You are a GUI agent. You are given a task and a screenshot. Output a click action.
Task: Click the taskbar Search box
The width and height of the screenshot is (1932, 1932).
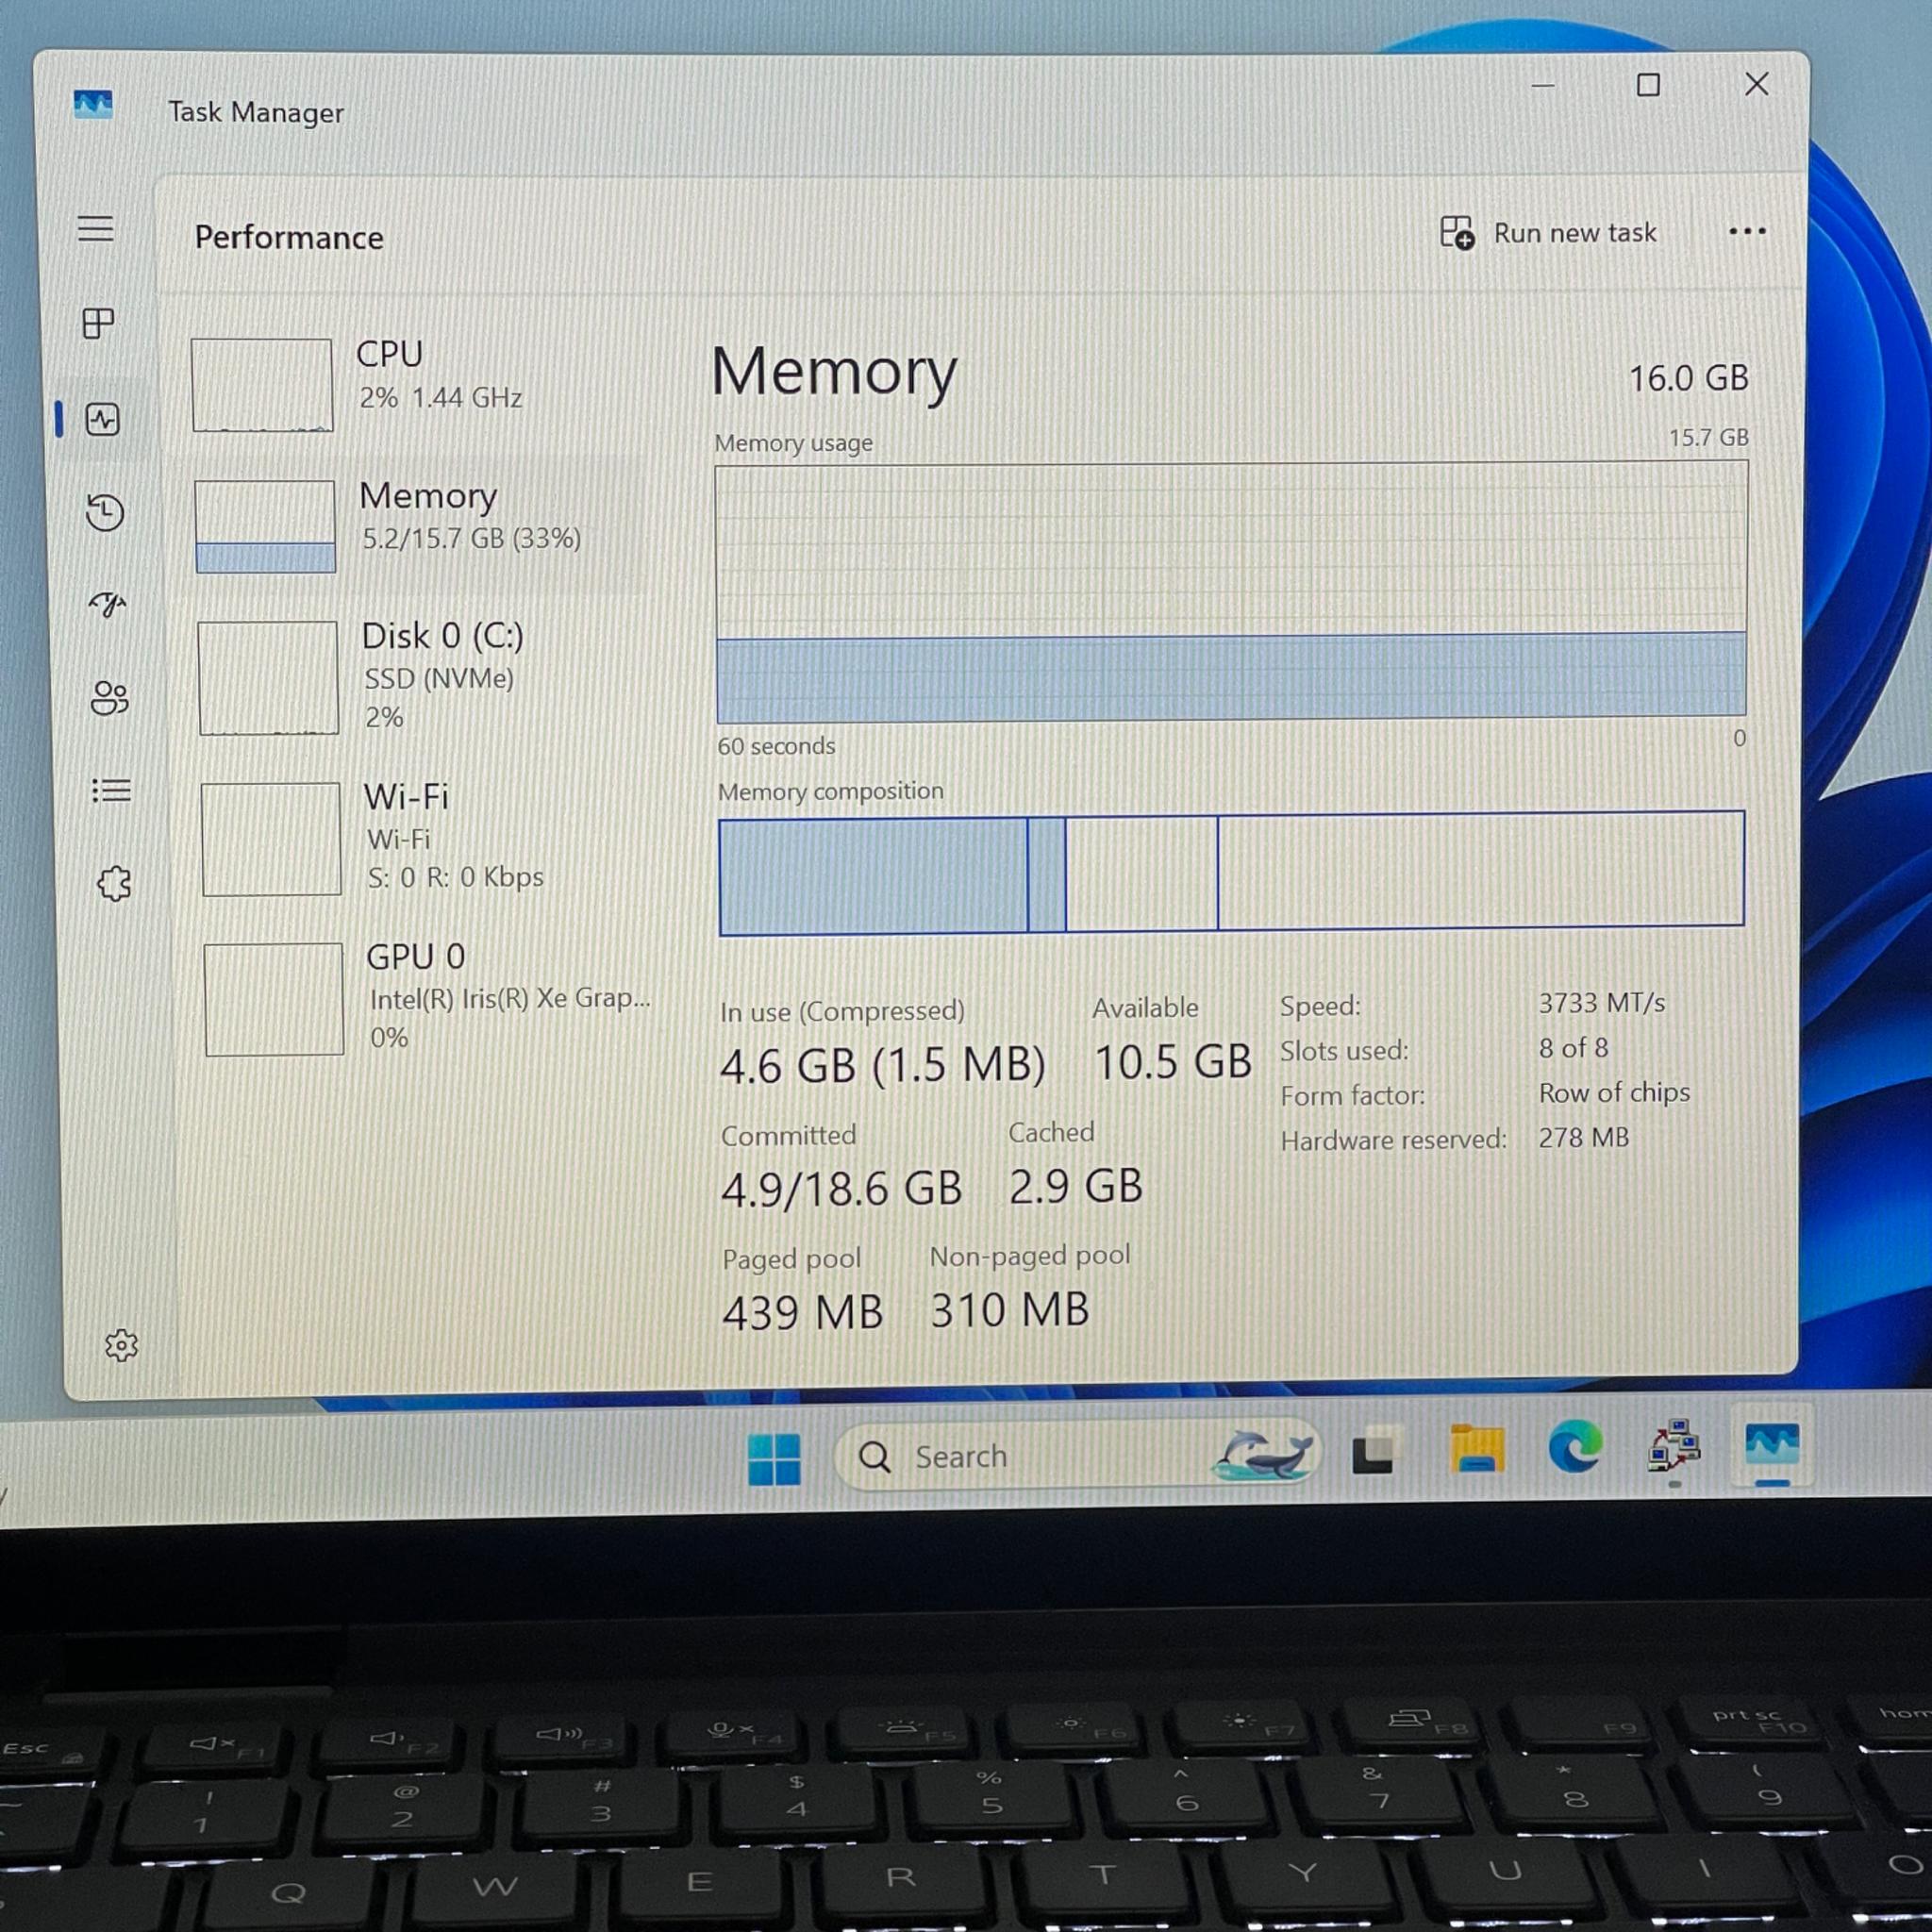click(x=1077, y=1455)
